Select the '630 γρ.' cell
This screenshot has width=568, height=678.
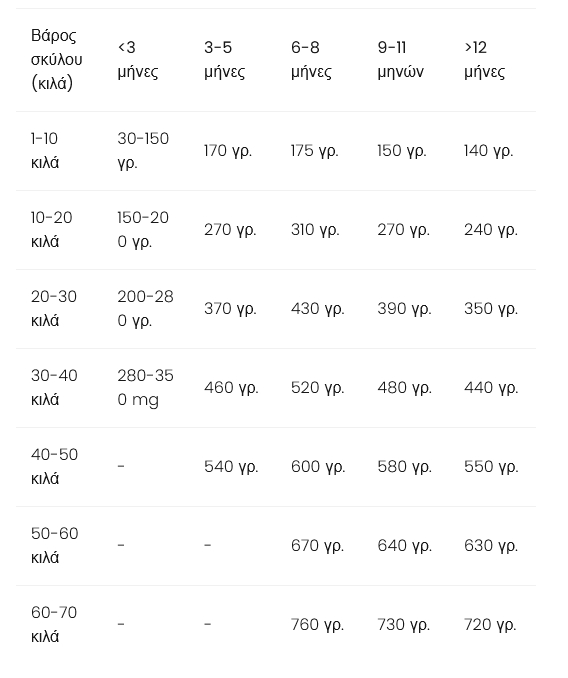(491, 546)
